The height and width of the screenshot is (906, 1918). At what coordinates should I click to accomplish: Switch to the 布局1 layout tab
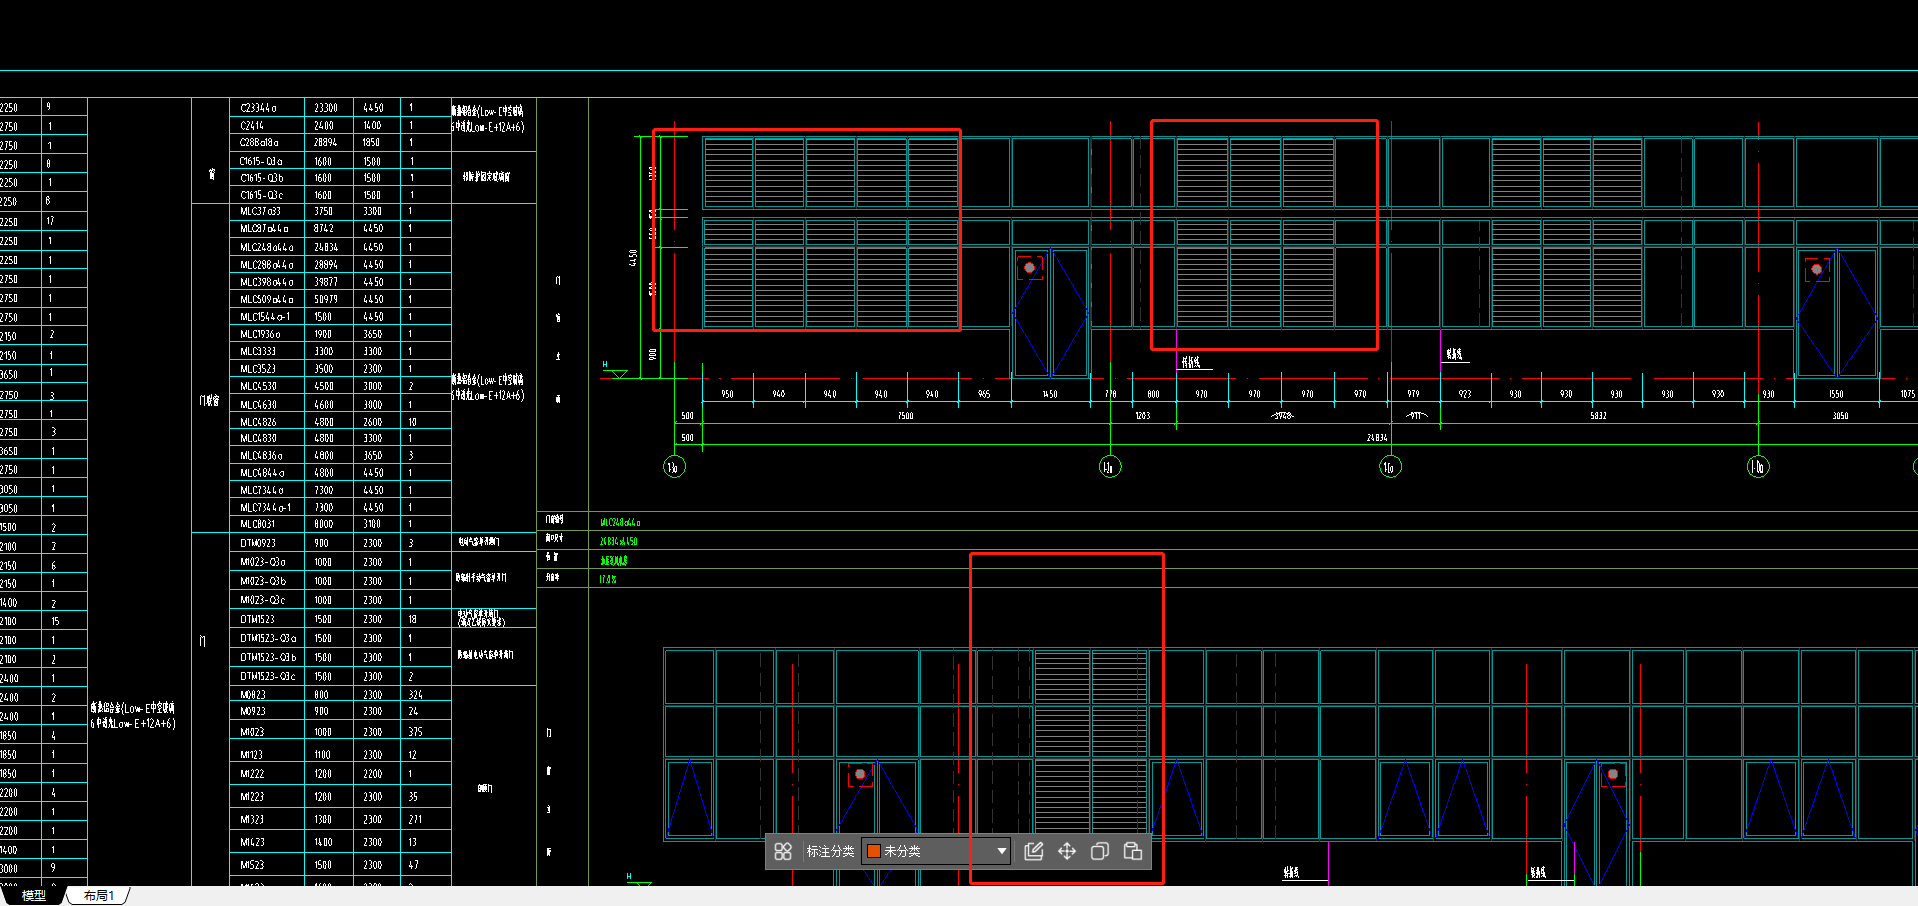[x=99, y=896]
